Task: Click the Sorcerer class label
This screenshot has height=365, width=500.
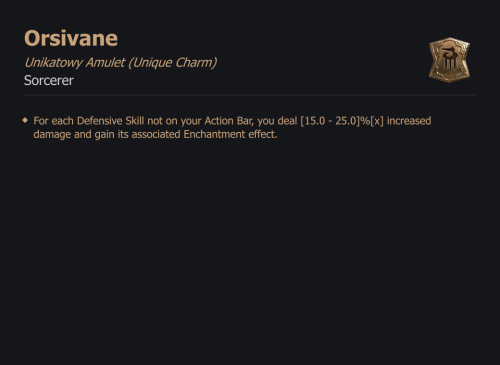Action: tap(49, 80)
